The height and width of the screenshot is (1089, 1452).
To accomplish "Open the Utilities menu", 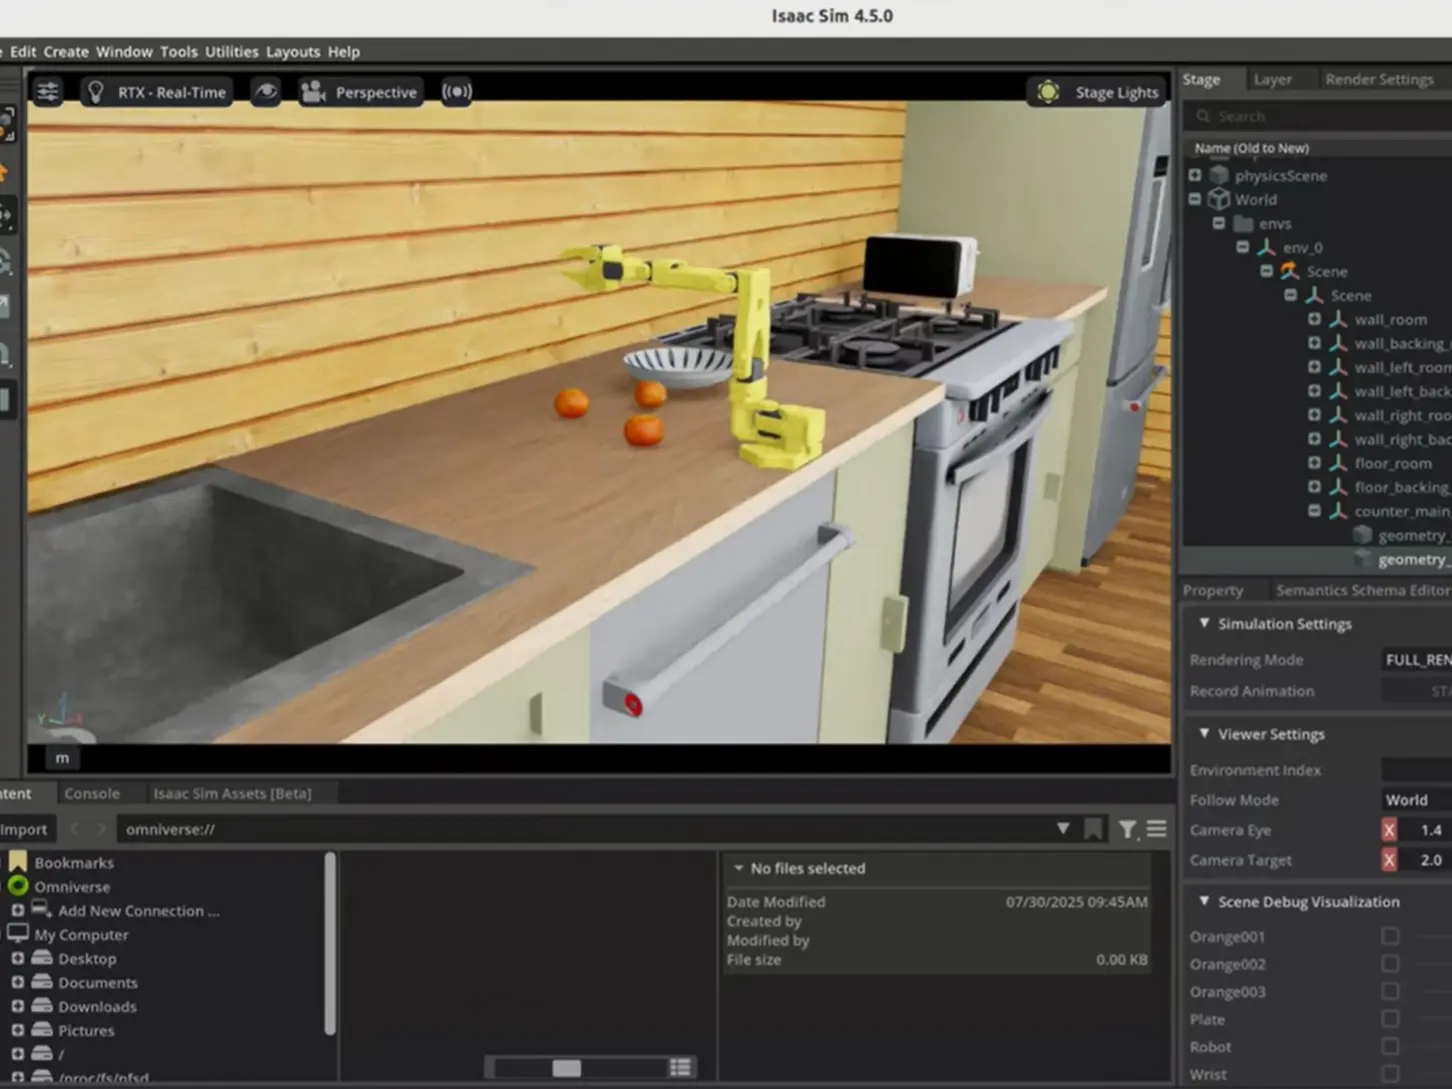I will click(231, 51).
